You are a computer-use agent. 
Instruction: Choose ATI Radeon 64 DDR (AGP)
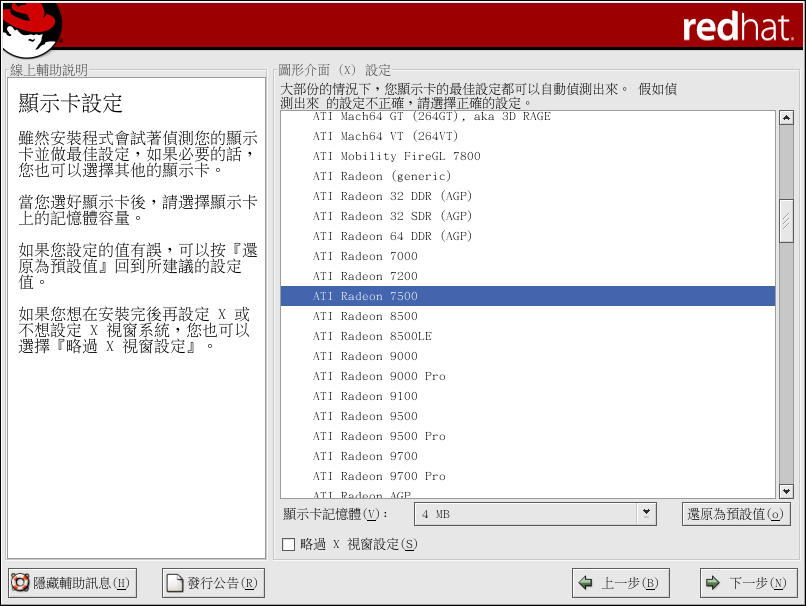[x=392, y=236]
